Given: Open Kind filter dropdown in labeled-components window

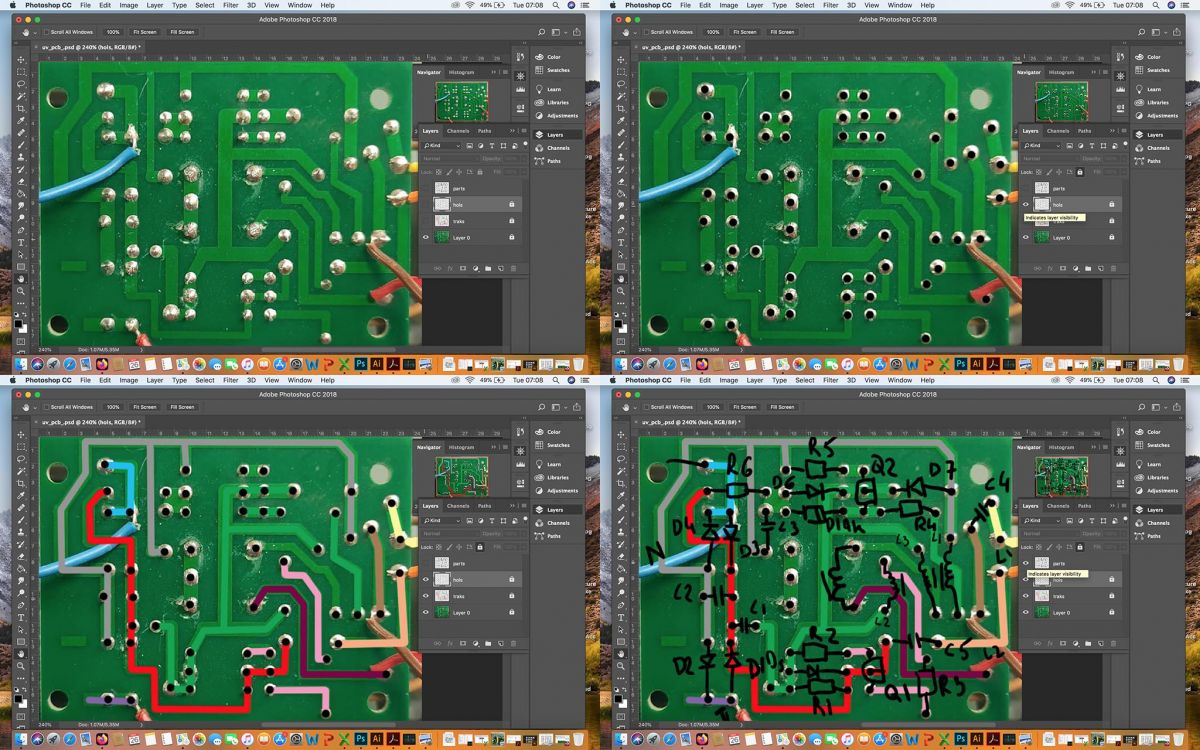Looking at the screenshot, I should click(1041, 520).
